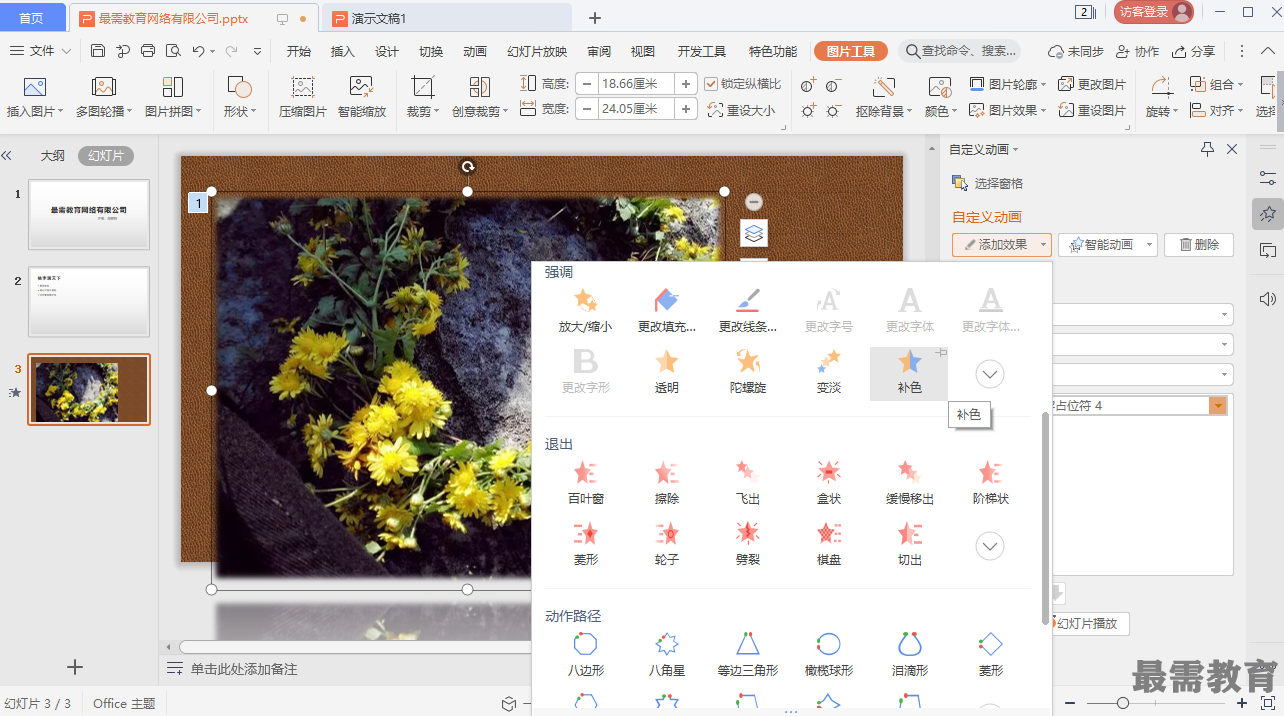Select the 更改线条 effect

point(747,311)
